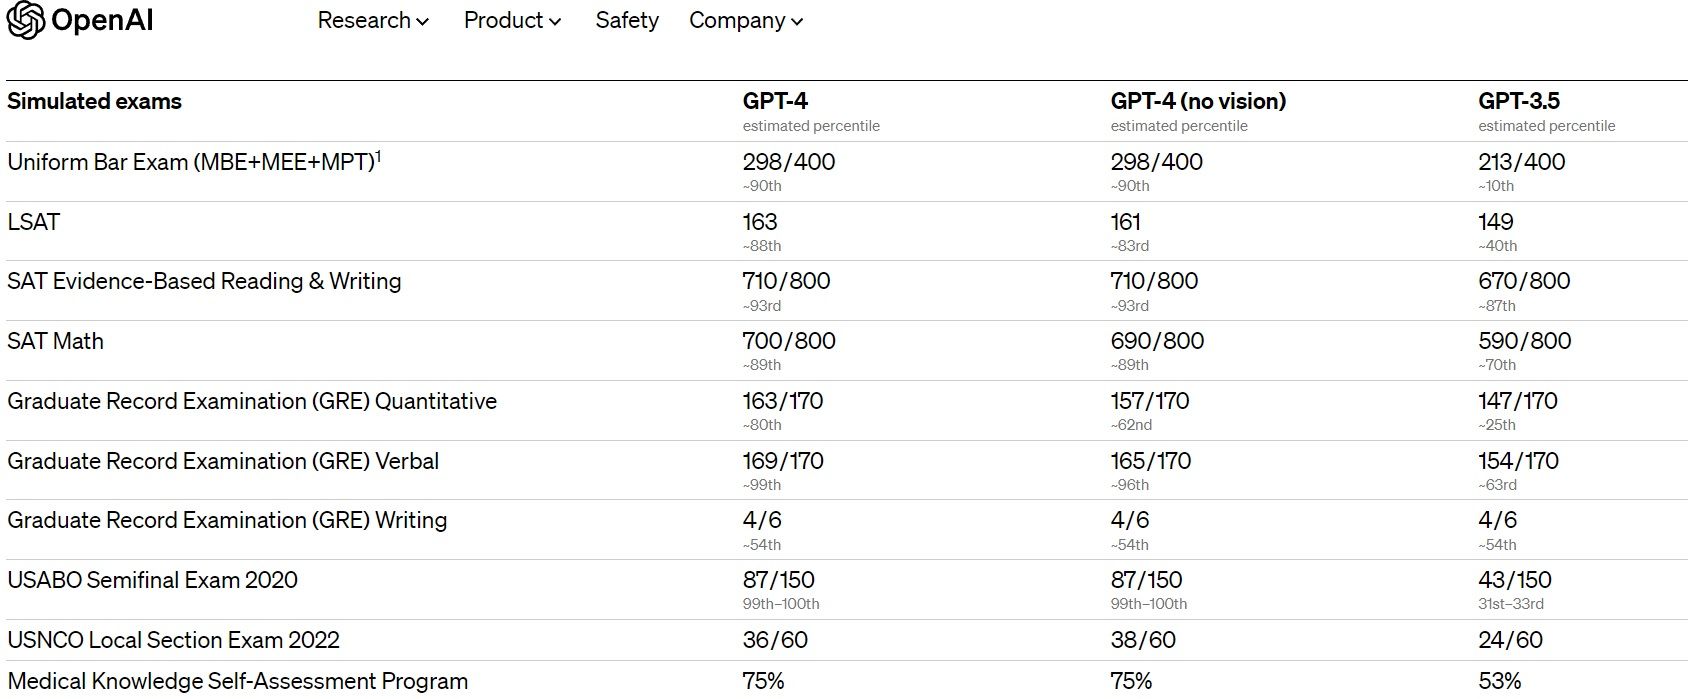
Task: Click the Simulated exams column header
Action: click(94, 101)
